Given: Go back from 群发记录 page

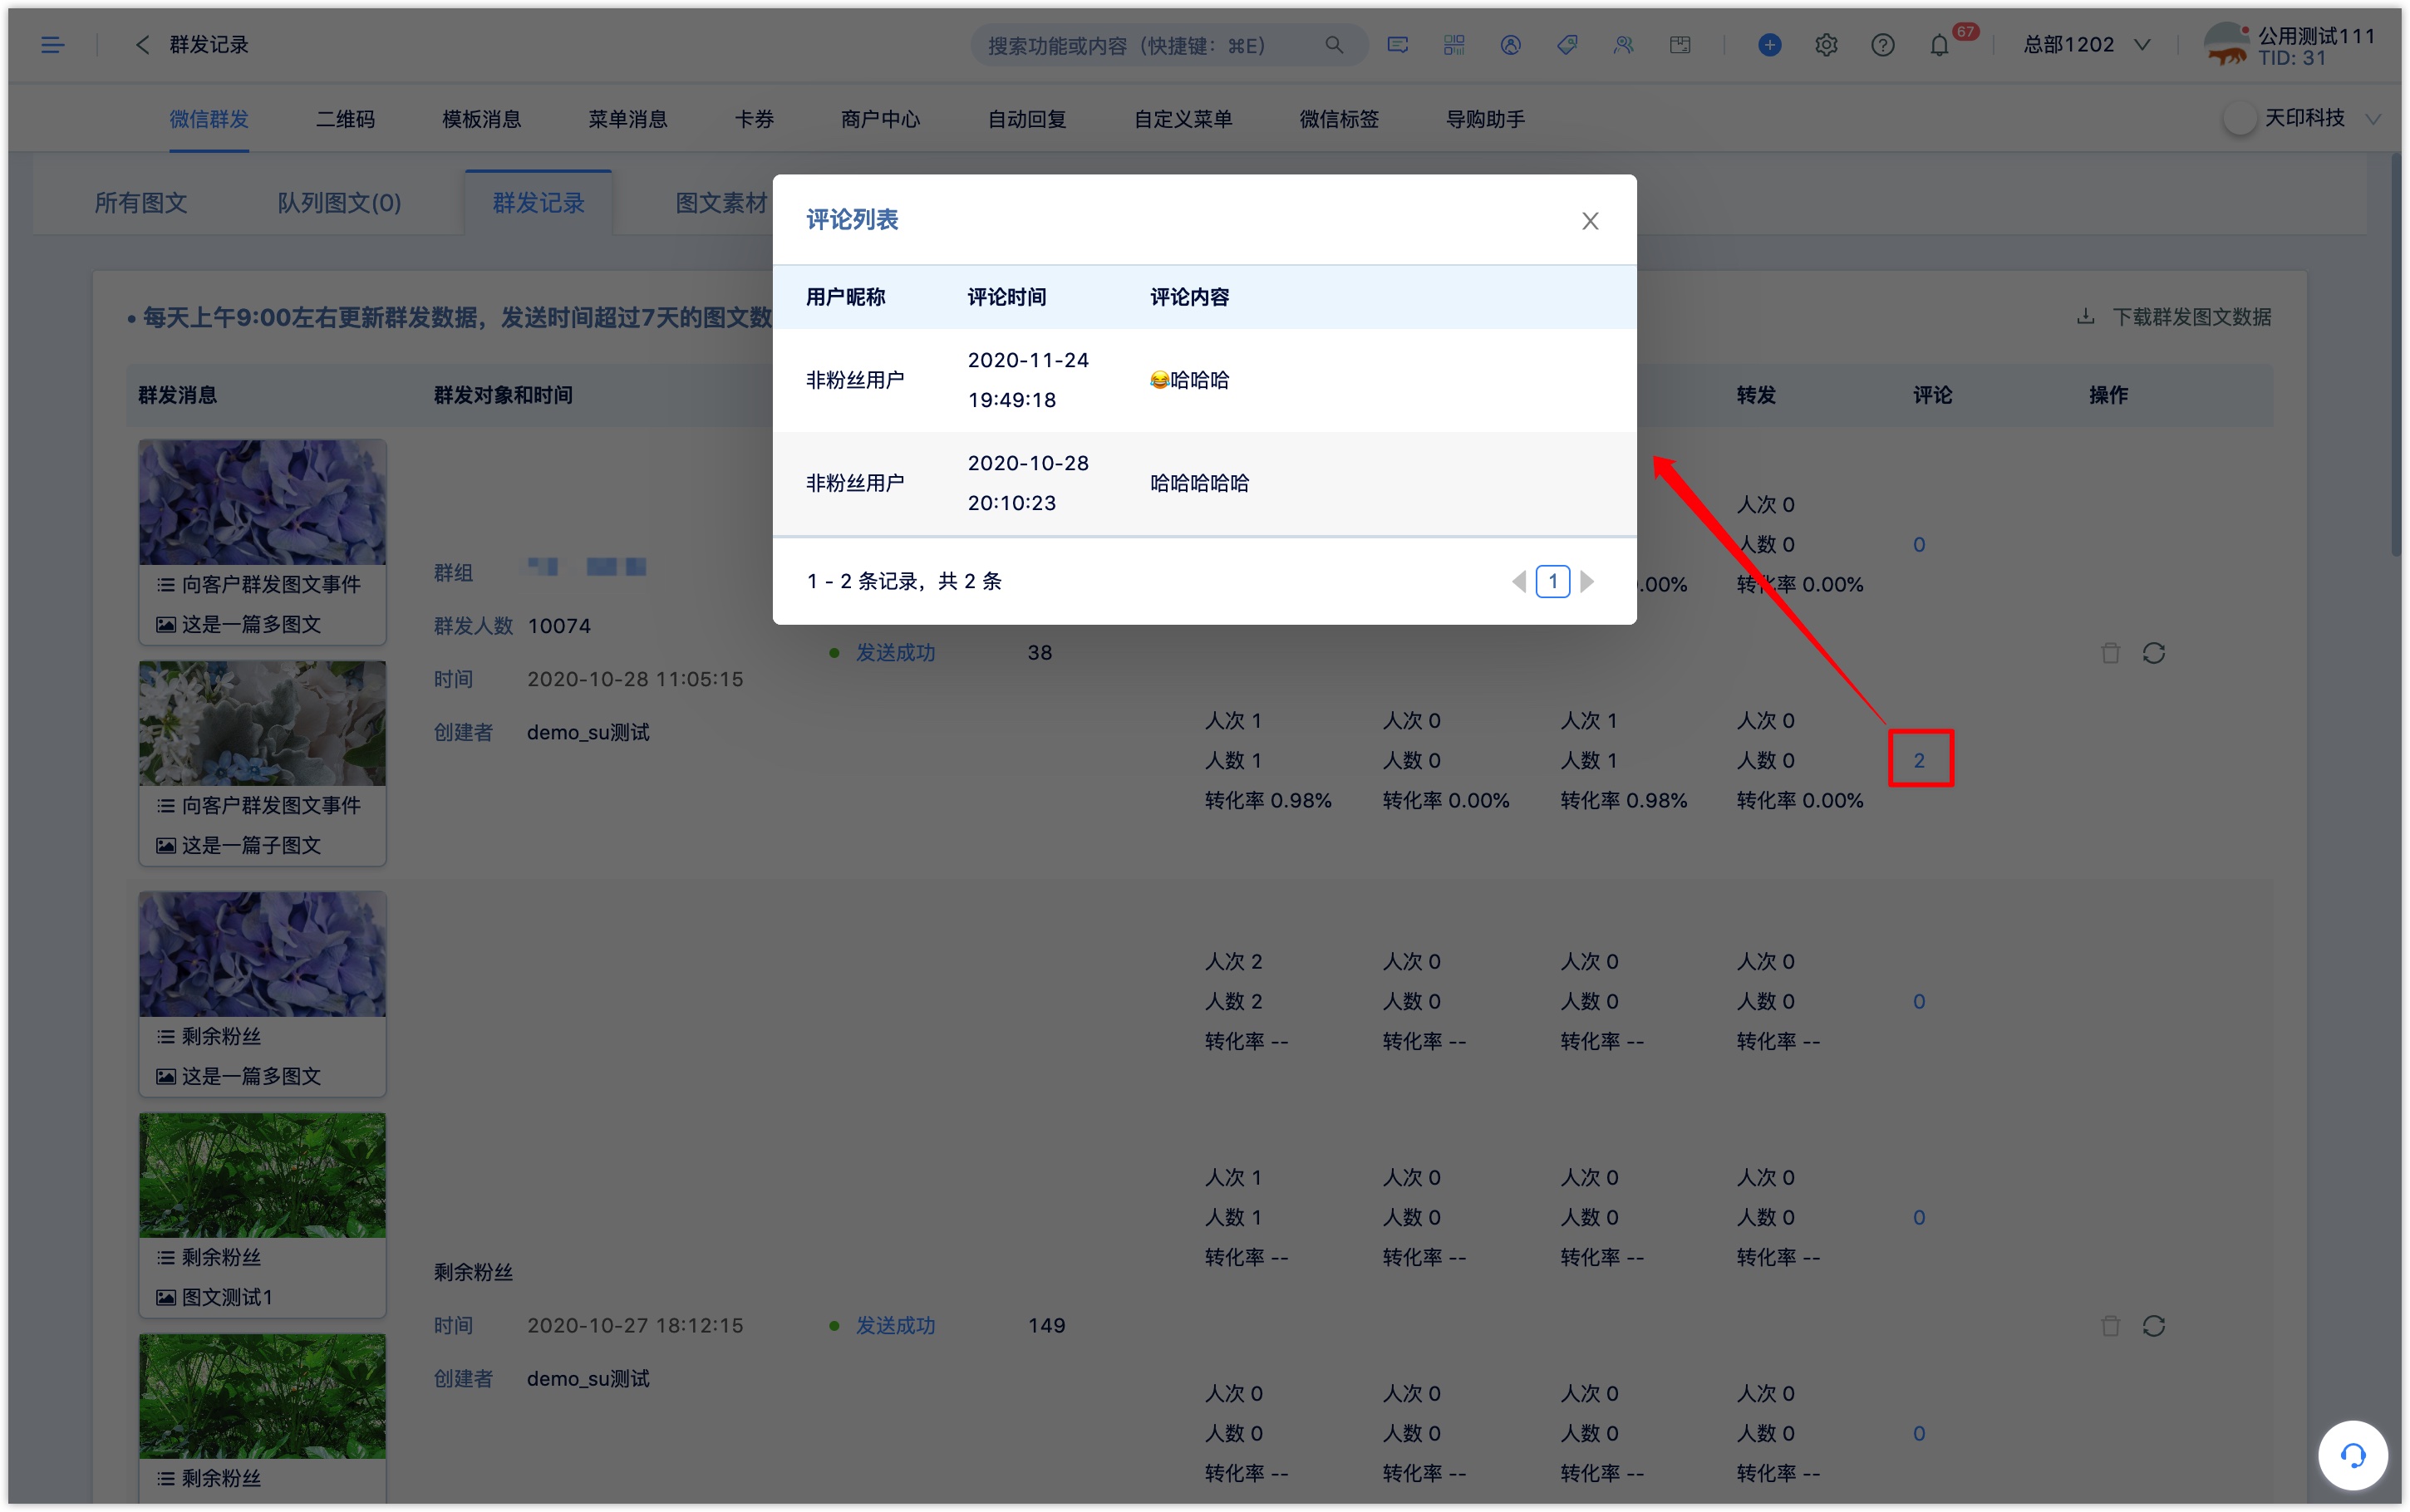Looking at the screenshot, I should (x=142, y=45).
